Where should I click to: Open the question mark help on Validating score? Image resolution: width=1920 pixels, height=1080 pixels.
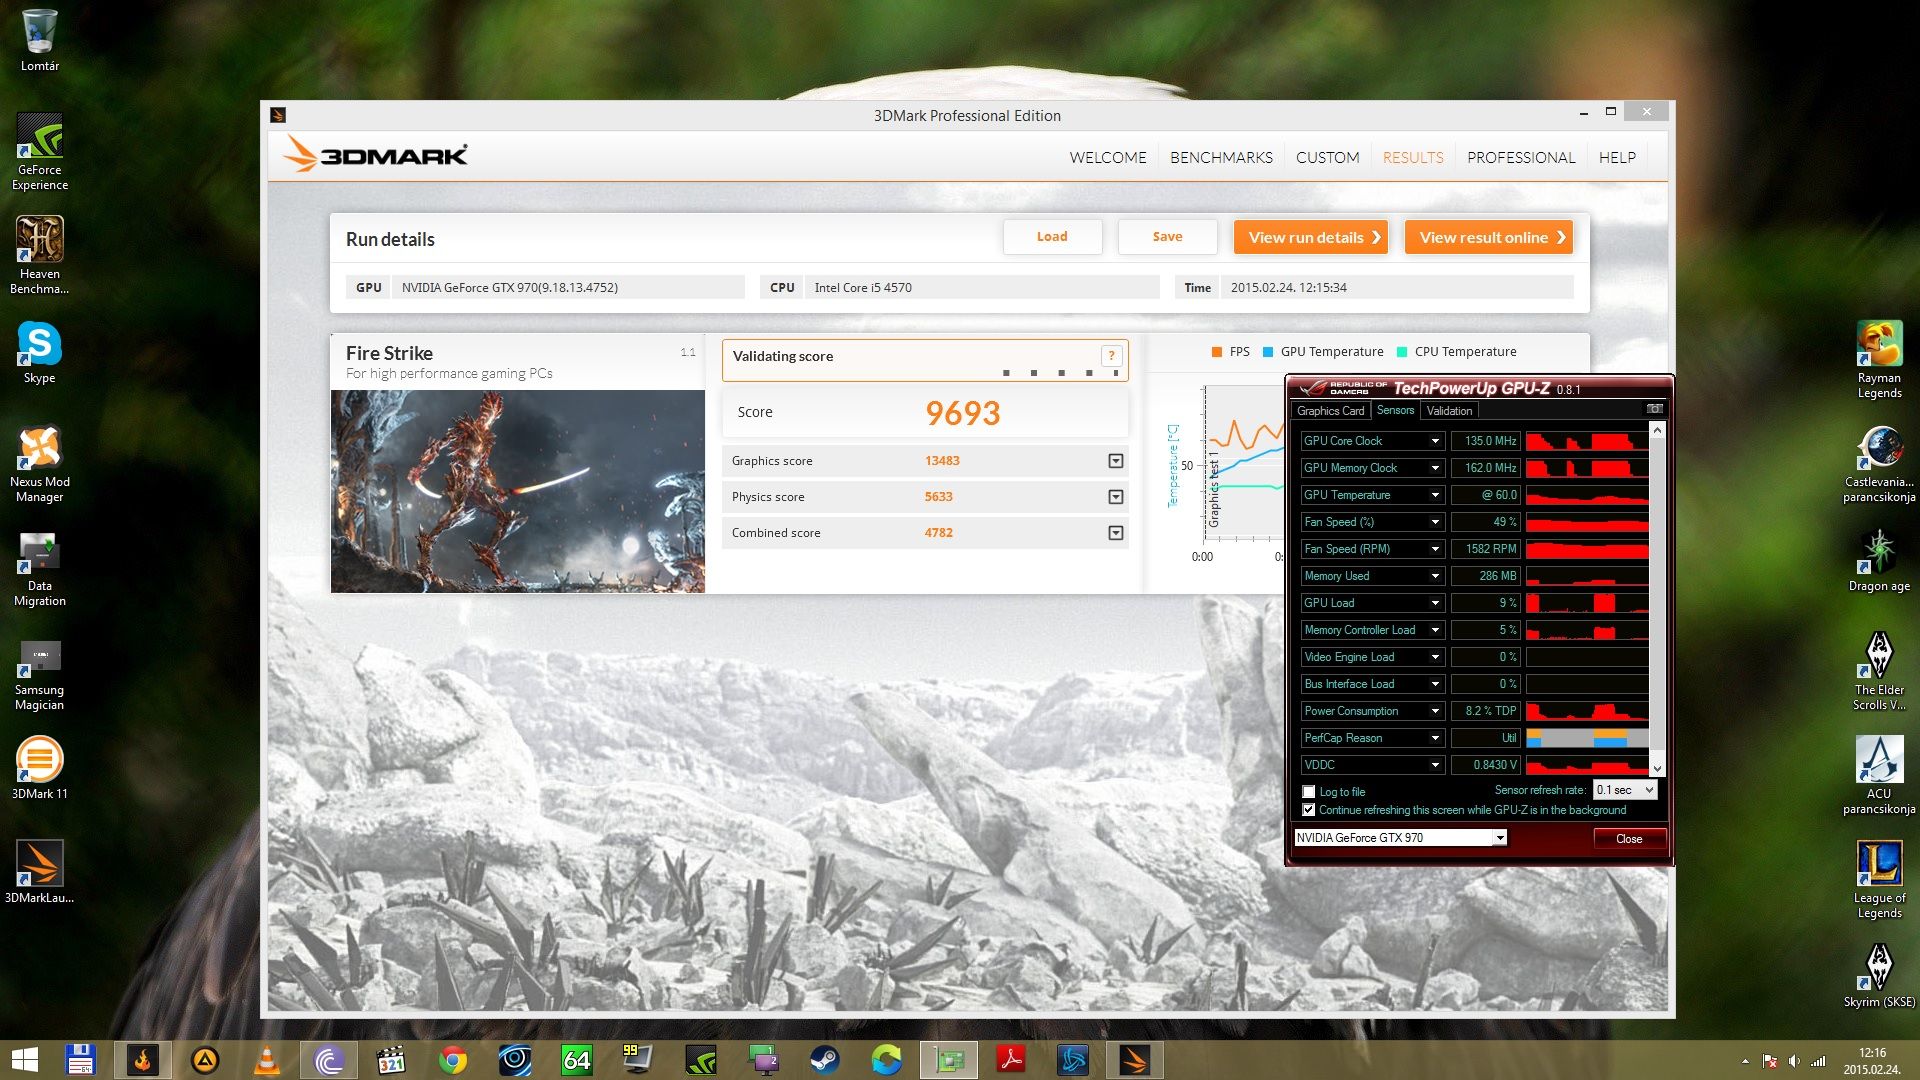point(1111,356)
